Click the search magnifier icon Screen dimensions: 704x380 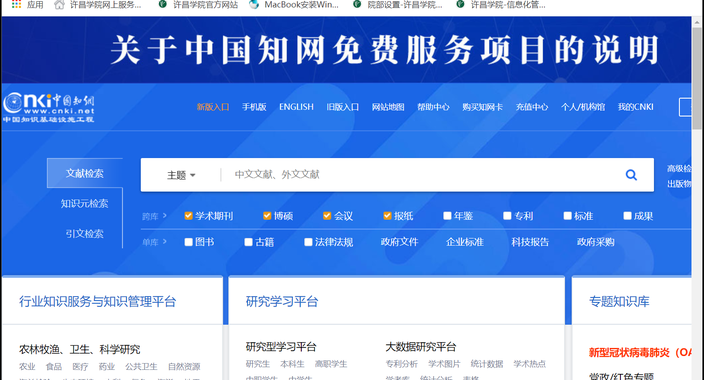(631, 175)
